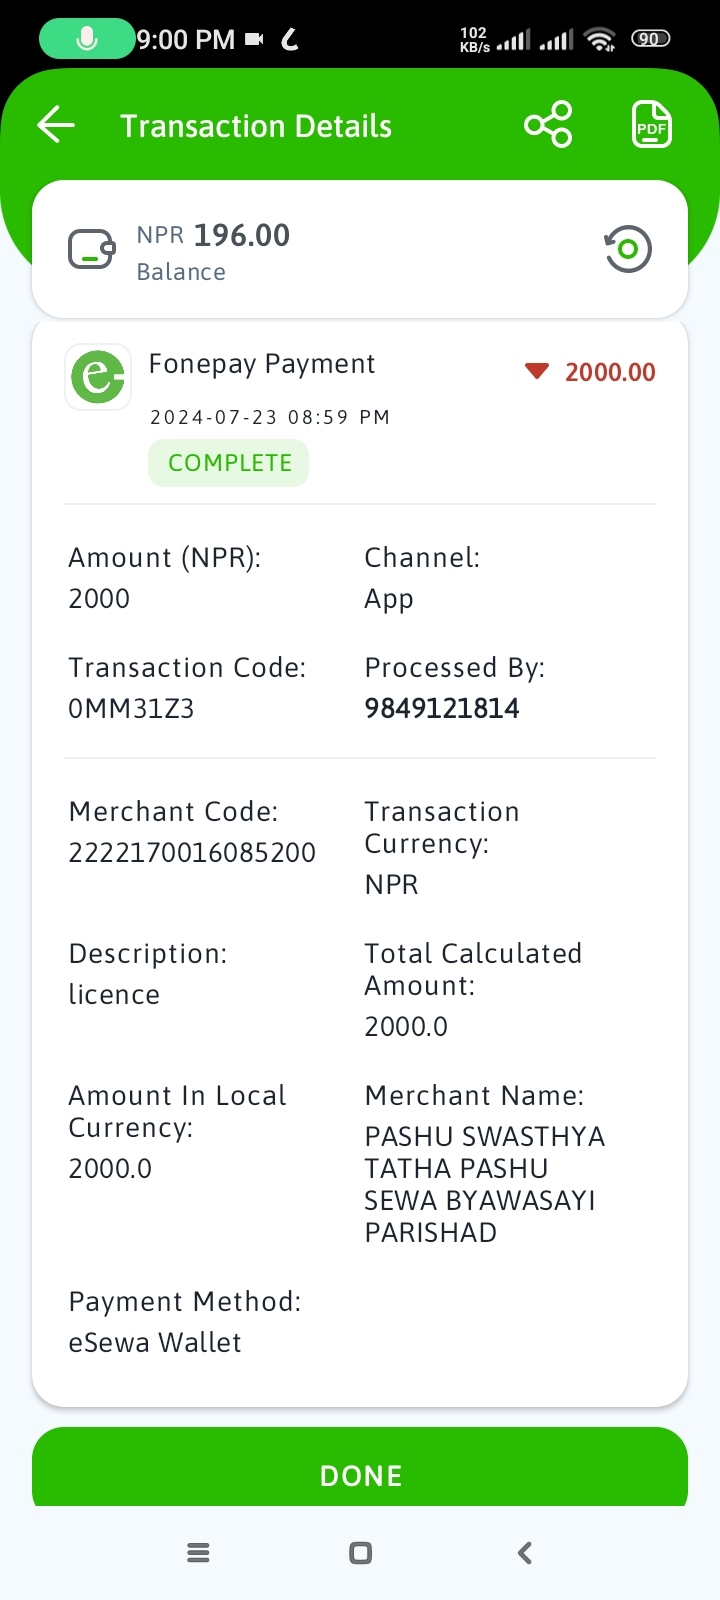The width and height of the screenshot is (720, 1600).
Task: Tap Android back navigation button
Action: click(x=525, y=1553)
